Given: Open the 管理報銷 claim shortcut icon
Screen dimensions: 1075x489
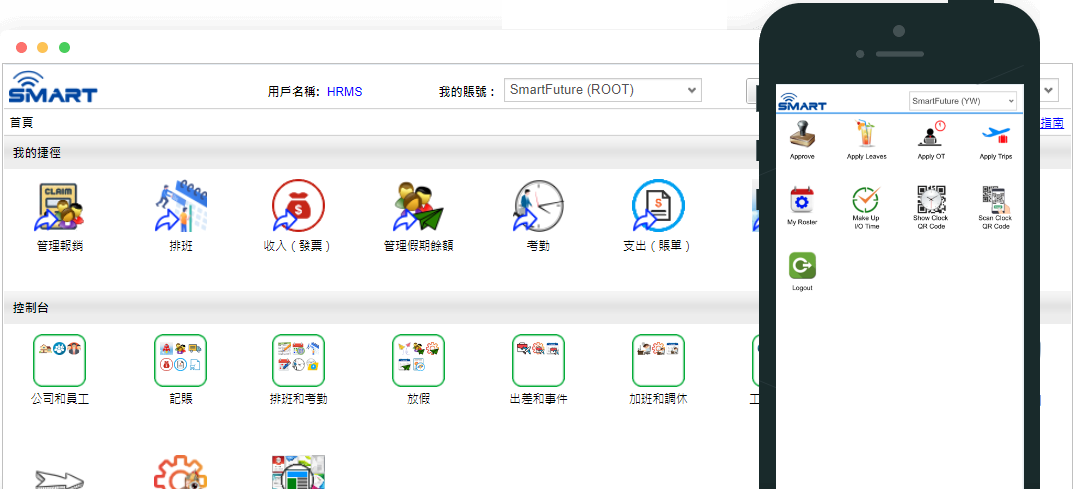Looking at the screenshot, I should 58,206.
